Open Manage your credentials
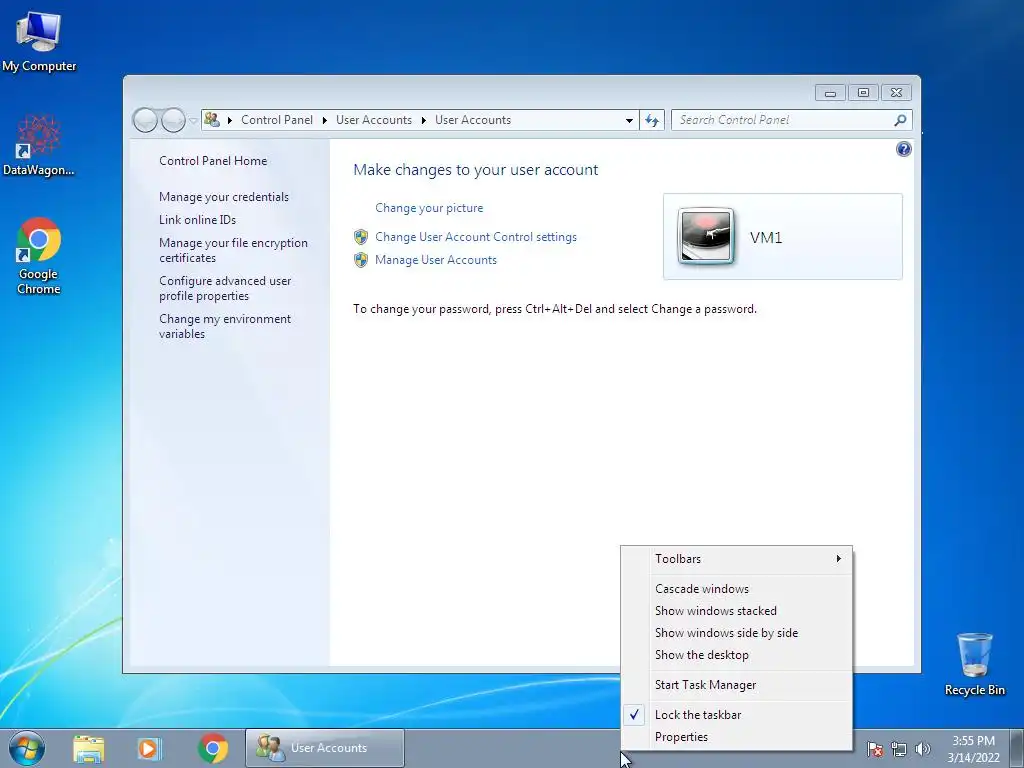 223,197
